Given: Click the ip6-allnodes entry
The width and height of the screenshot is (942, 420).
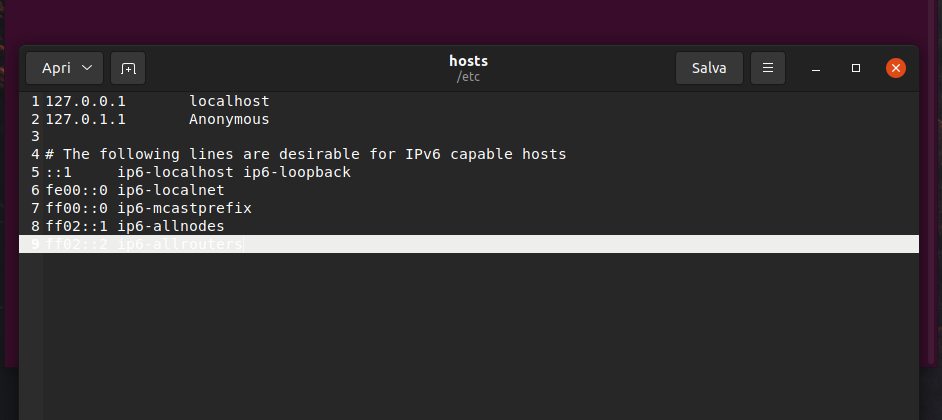Looking at the screenshot, I should [x=171, y=226].
